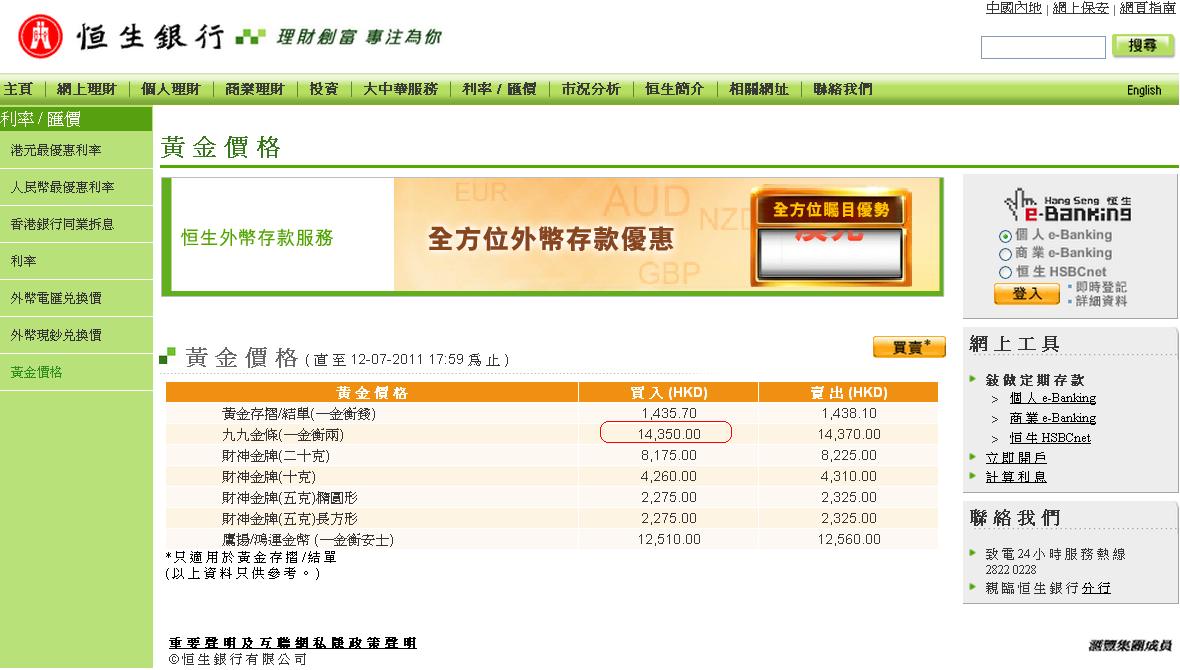Switch language to English
The width and height of the screenshot is (1180, 670).
tap(1144, 90)
